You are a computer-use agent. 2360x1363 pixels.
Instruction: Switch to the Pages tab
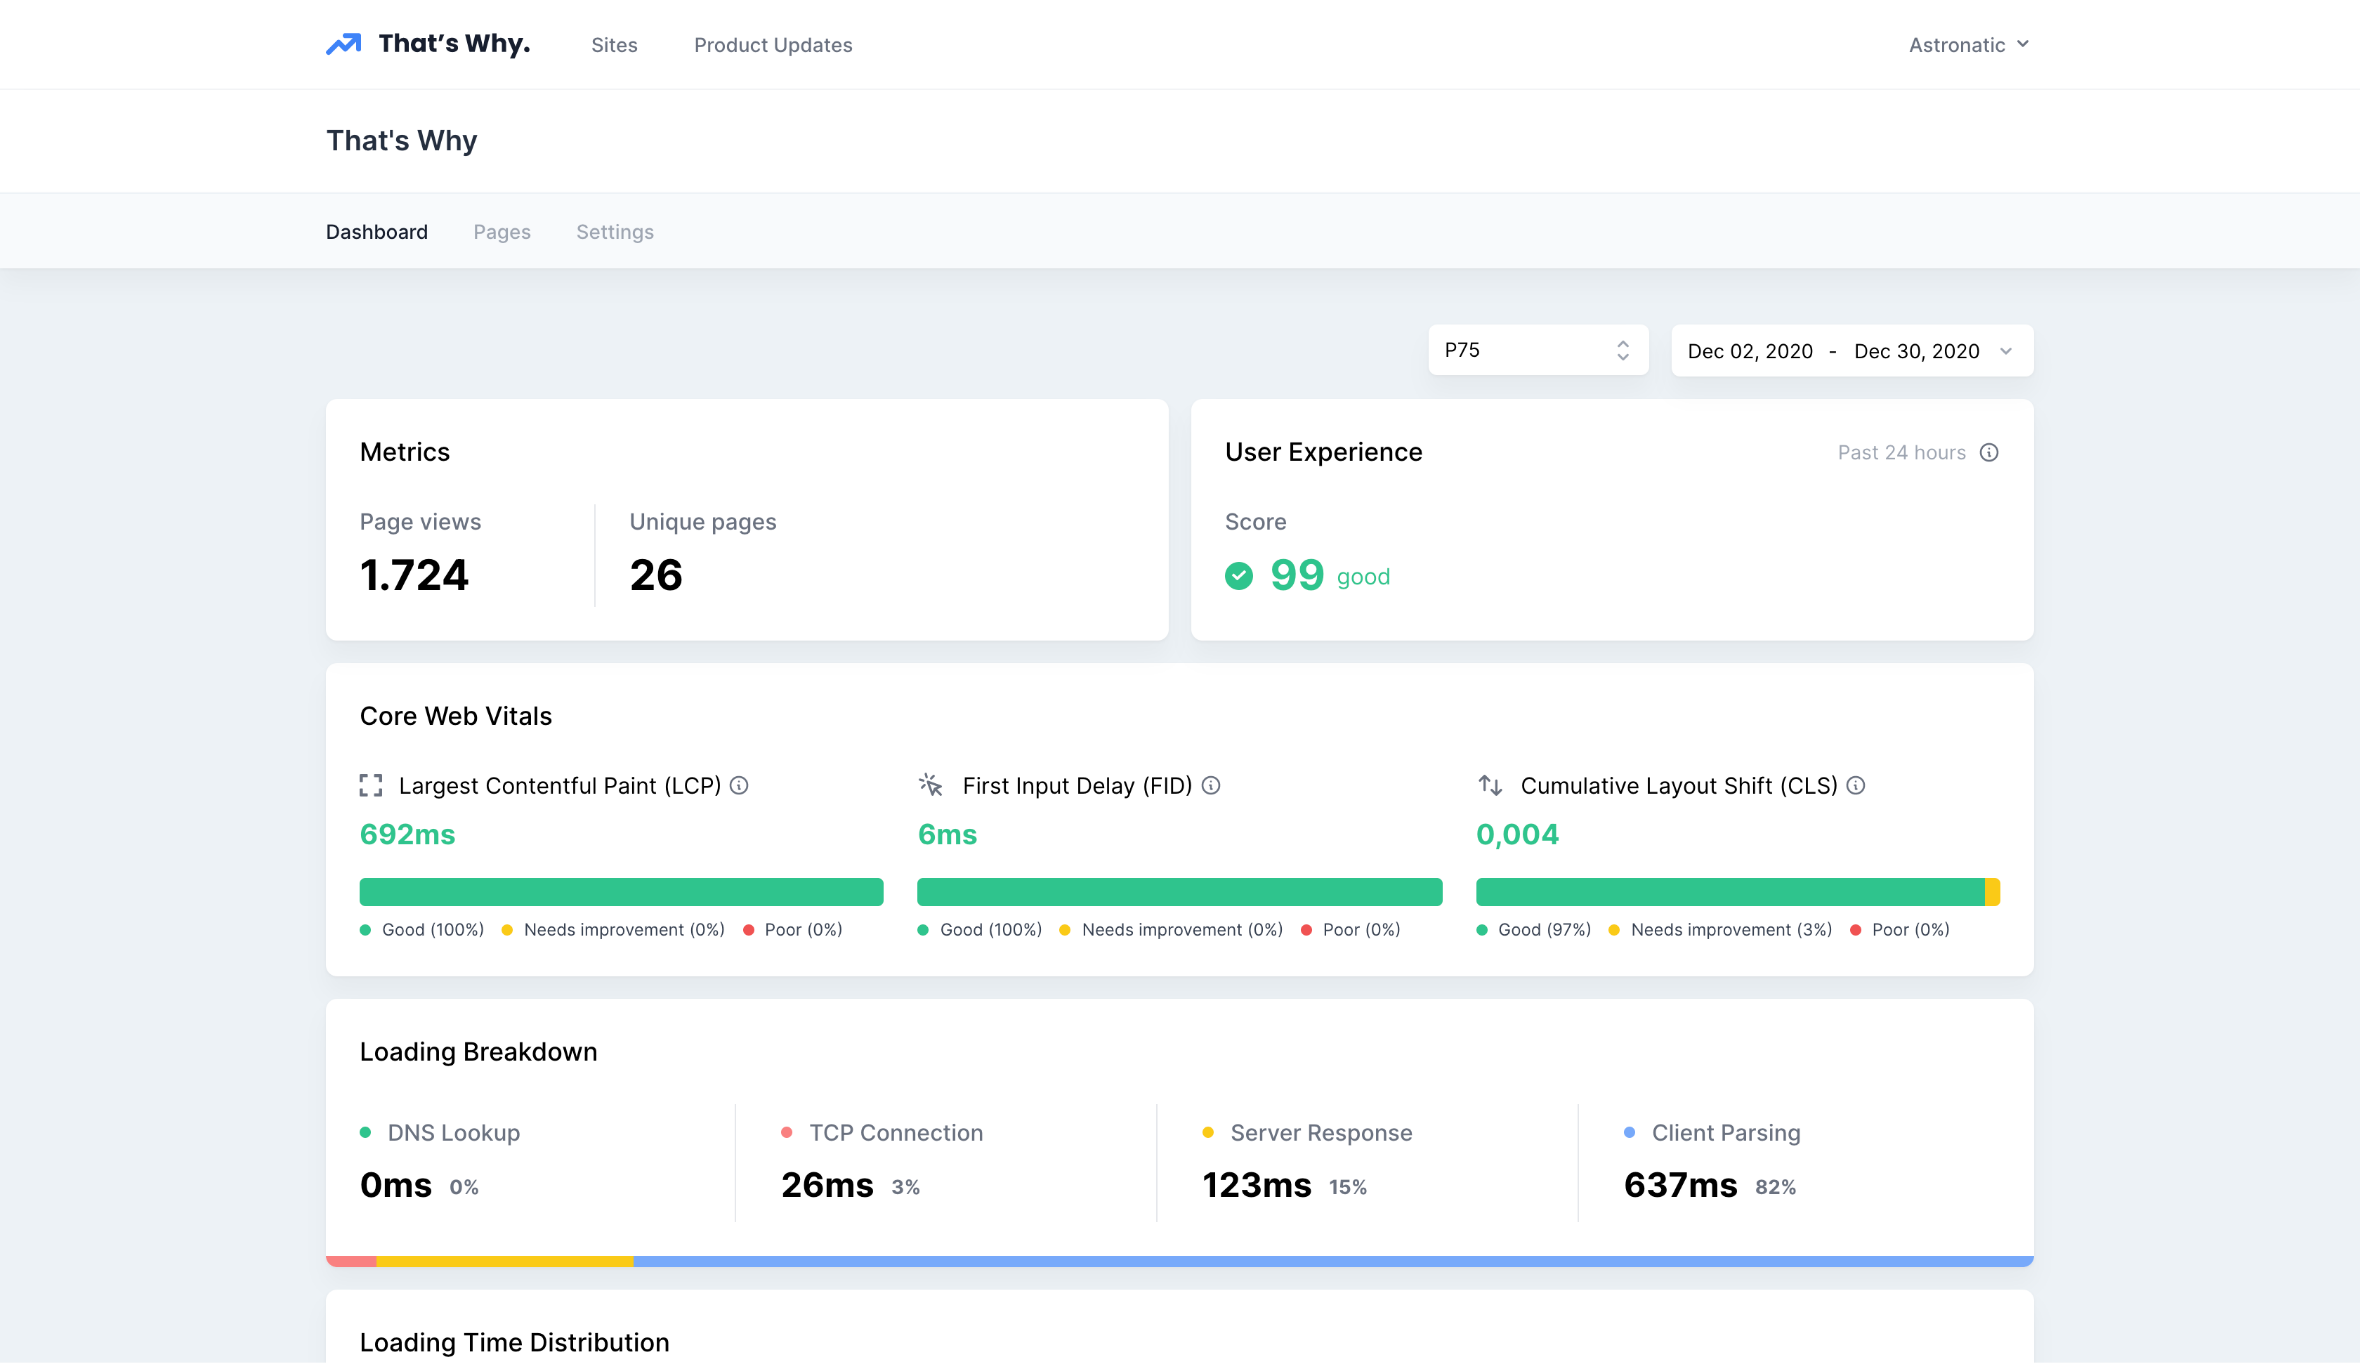501,231
